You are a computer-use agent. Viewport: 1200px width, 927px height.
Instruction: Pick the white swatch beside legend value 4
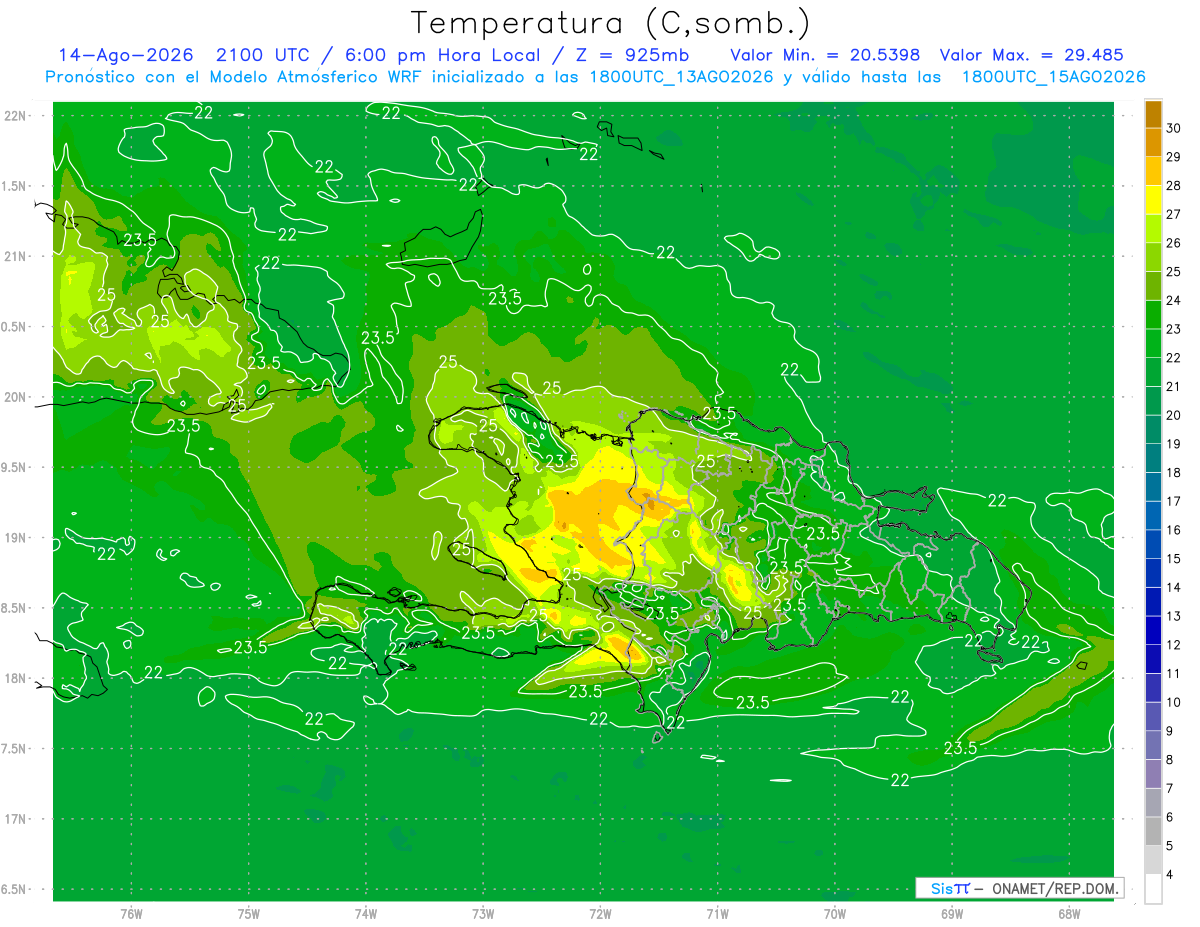(x=1153, y=889)
